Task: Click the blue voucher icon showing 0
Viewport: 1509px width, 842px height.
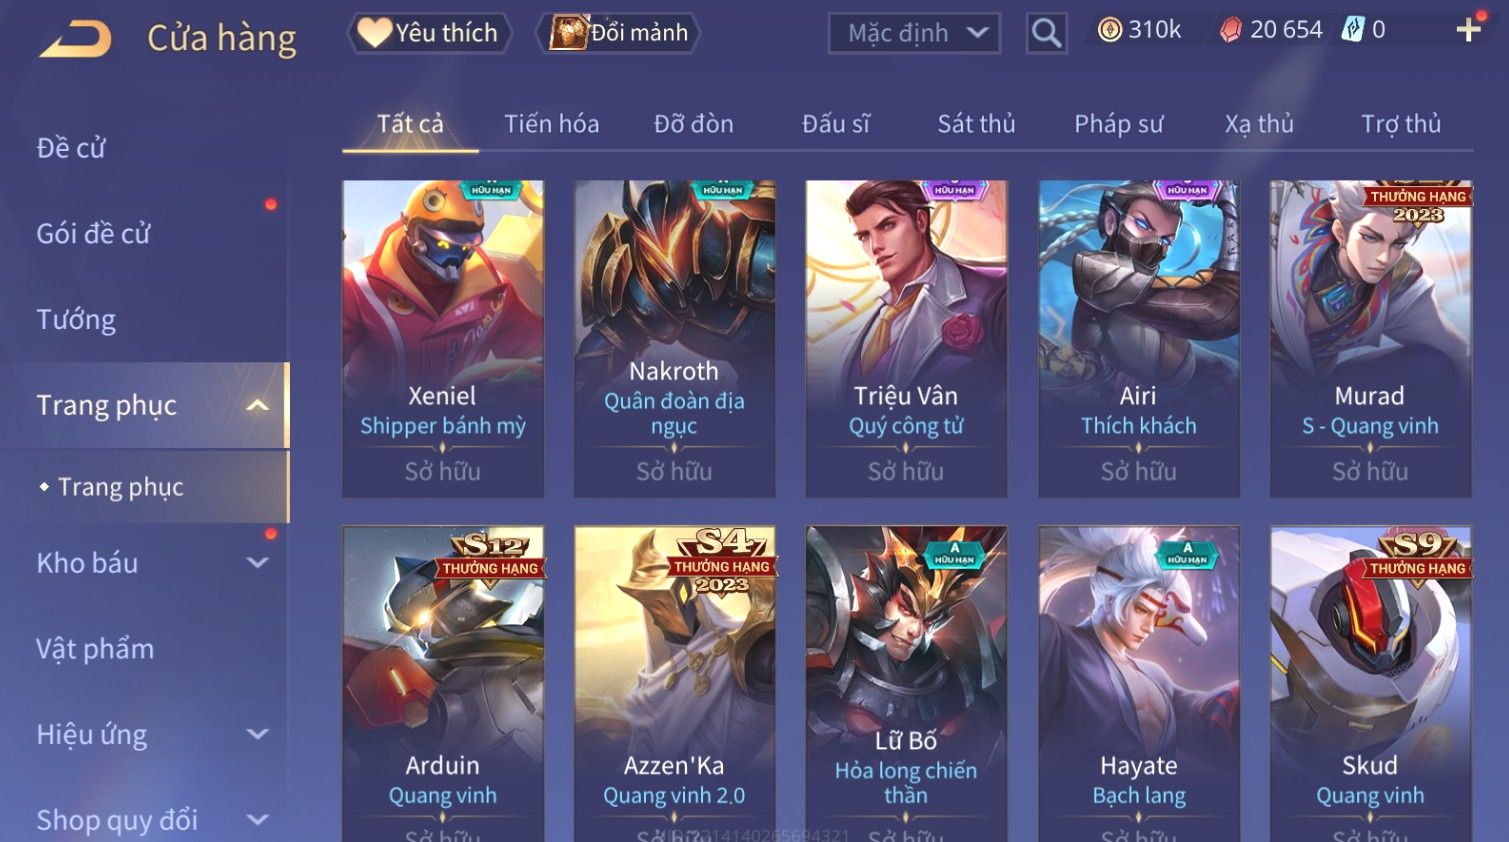Action: coord(1352,29)
